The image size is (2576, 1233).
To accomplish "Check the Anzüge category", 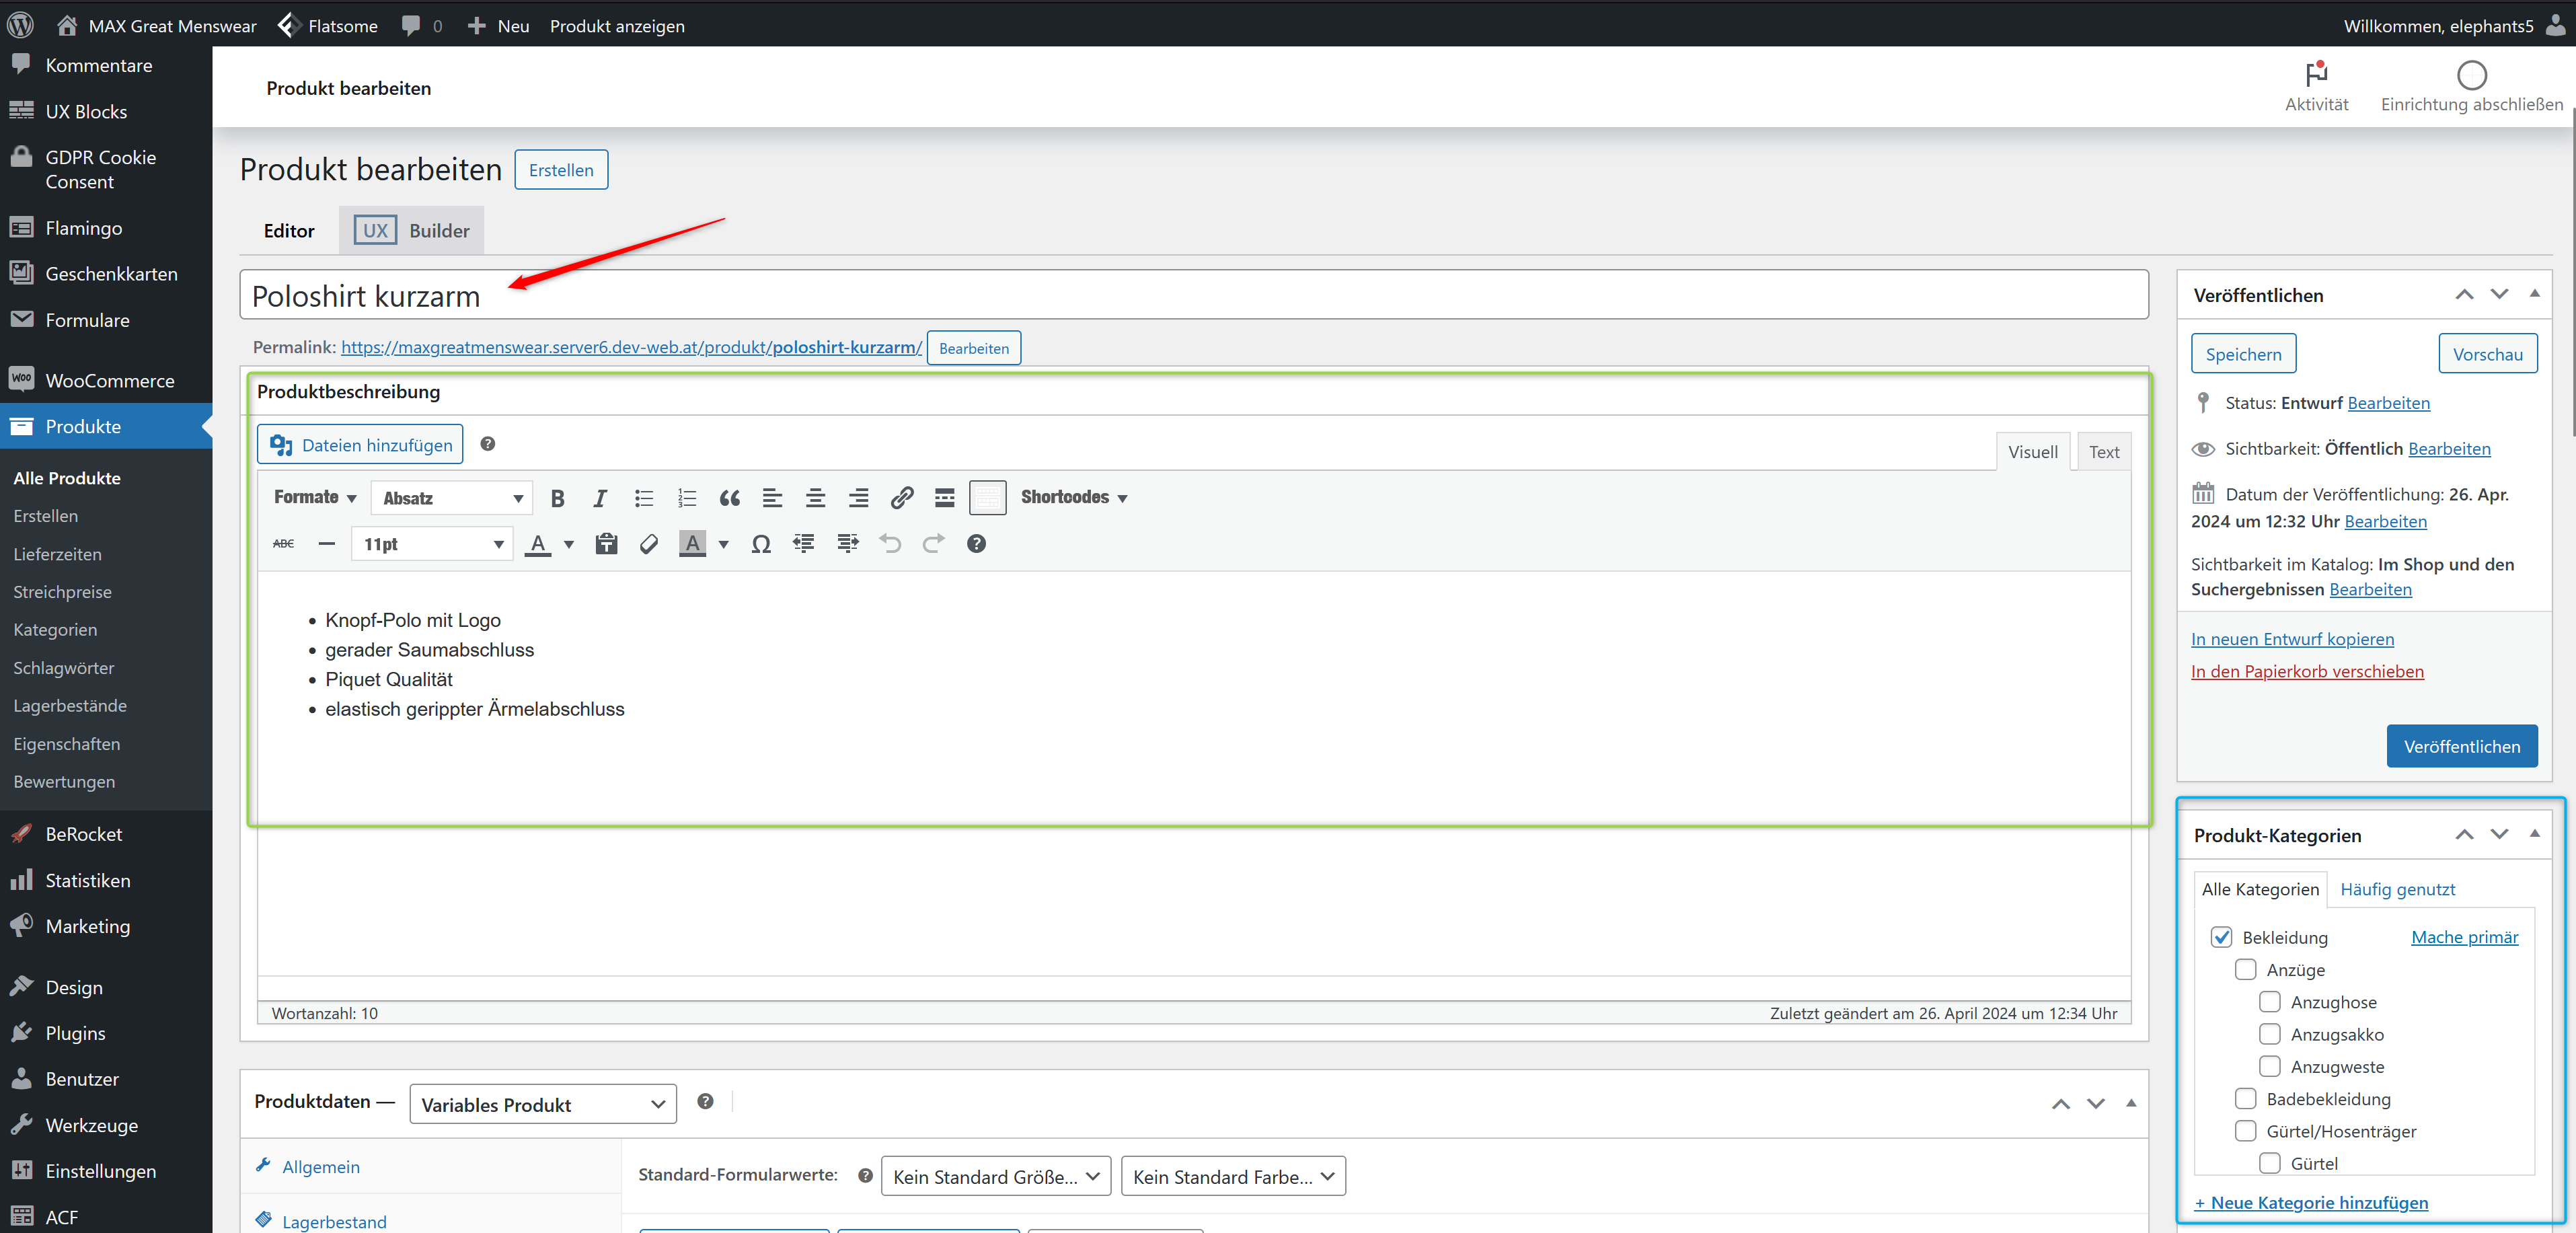I will (x=2245, y=969).
